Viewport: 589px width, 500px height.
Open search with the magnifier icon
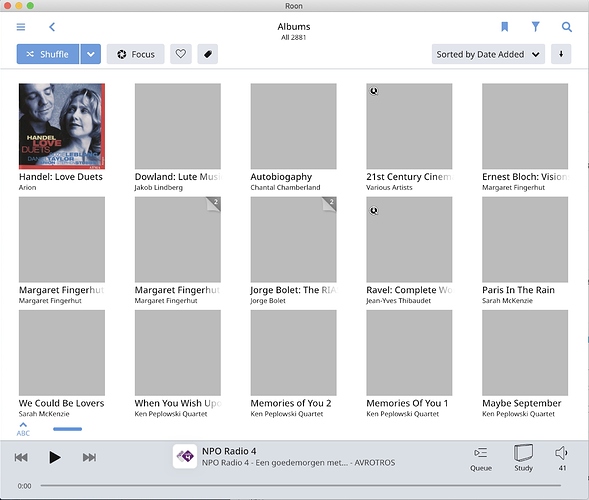(x=566, y=27)
